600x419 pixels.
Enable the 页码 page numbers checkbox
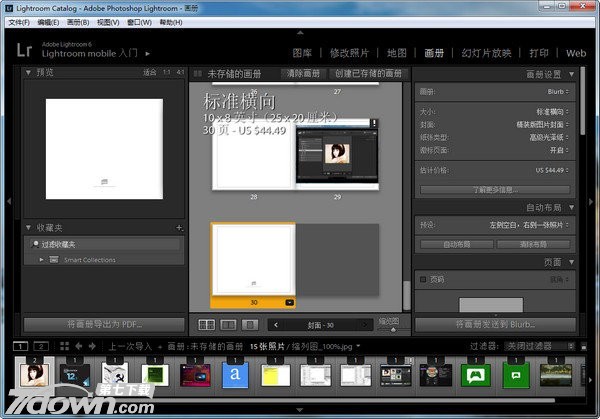(x=423, y=279)
